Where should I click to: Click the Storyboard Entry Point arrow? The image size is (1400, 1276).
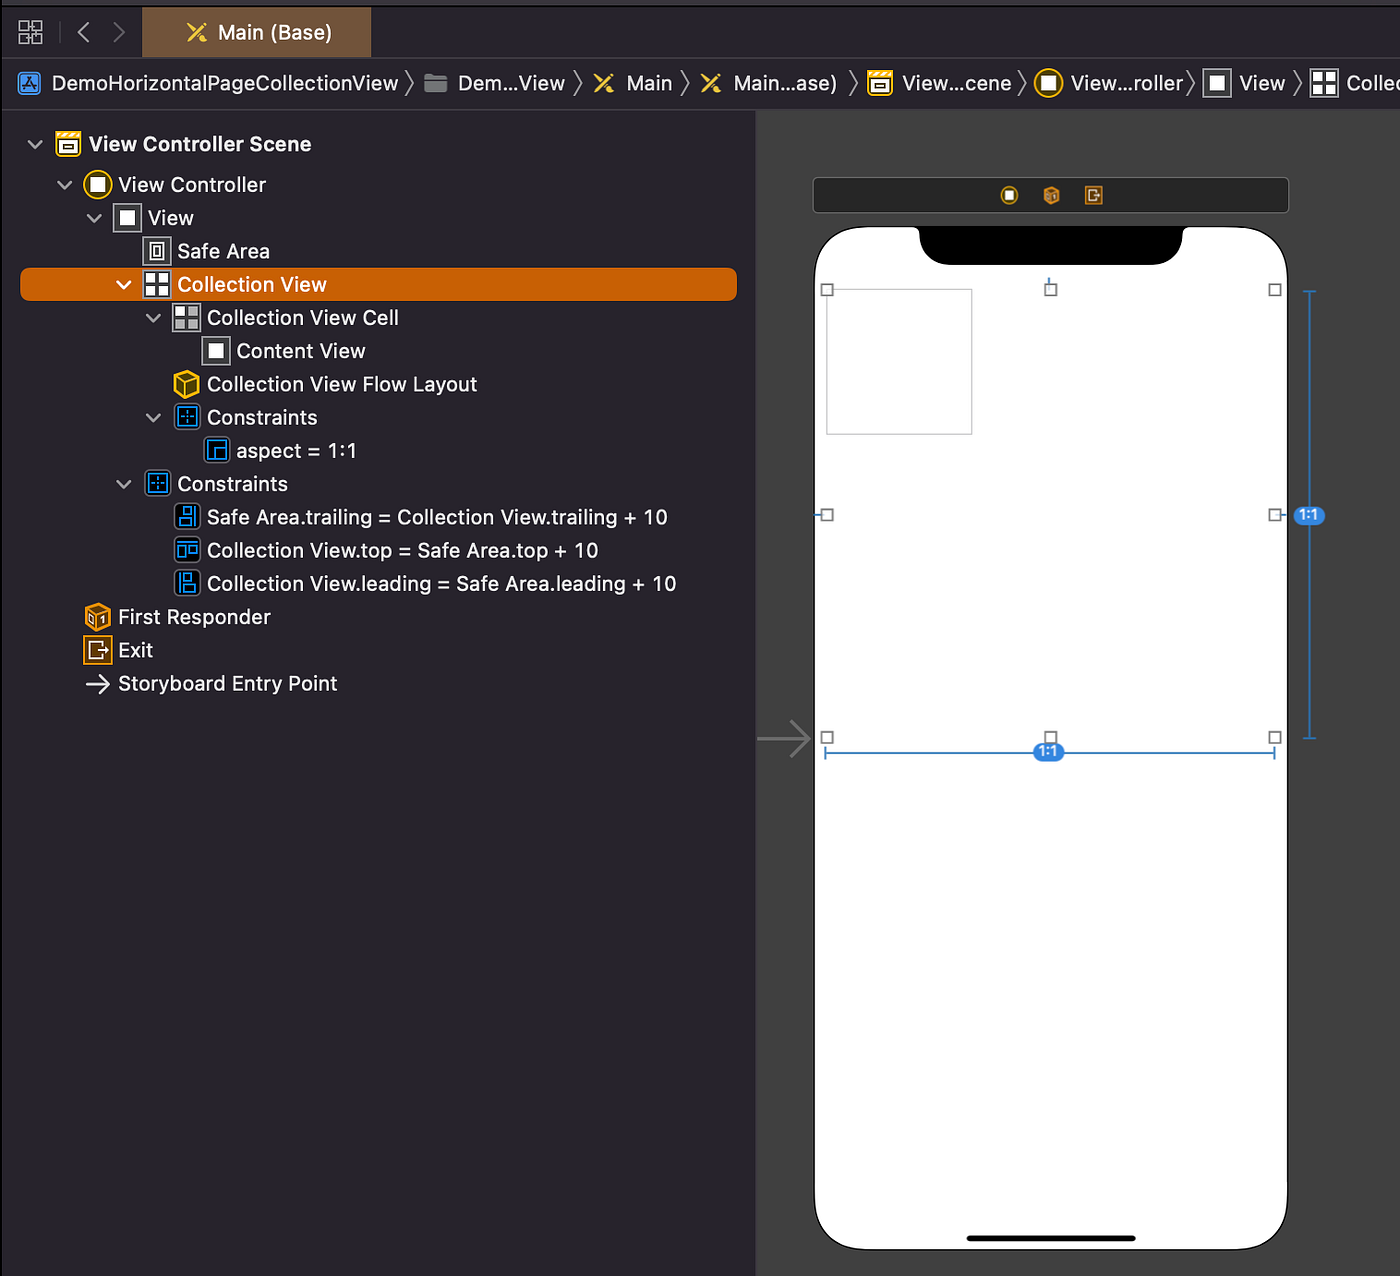[x=97, y=684]
